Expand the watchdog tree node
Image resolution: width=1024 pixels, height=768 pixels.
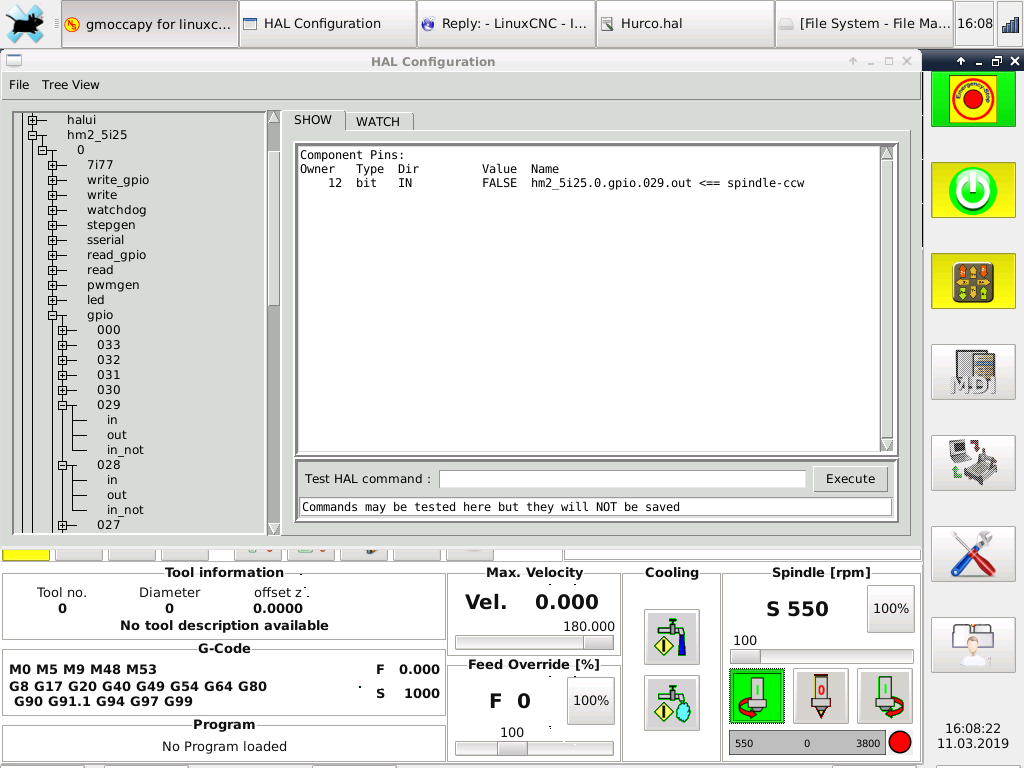coord(52,210)
